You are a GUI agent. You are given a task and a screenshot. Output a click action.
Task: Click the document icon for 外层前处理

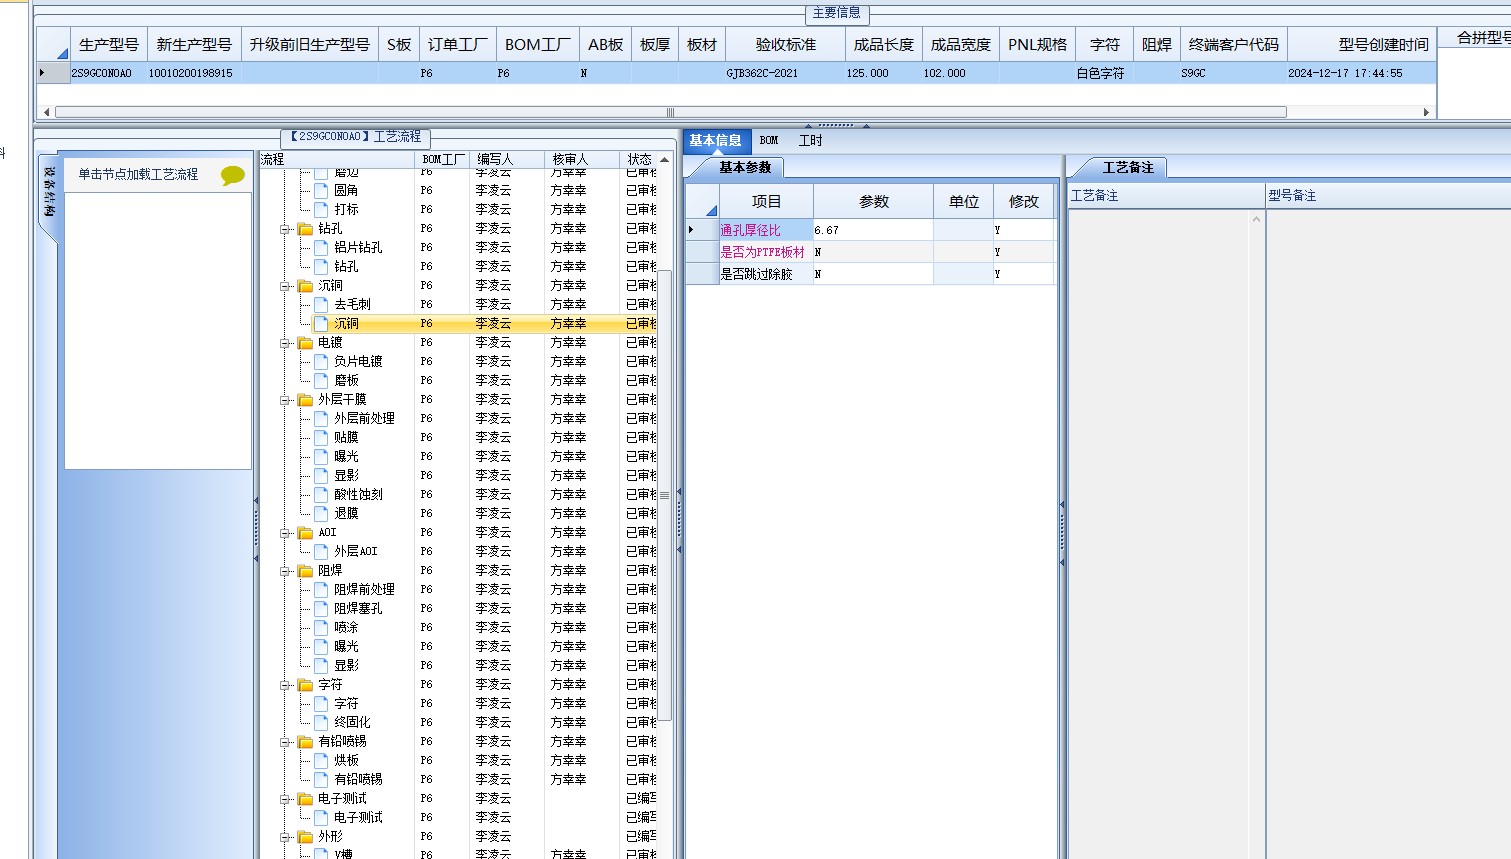321,418
